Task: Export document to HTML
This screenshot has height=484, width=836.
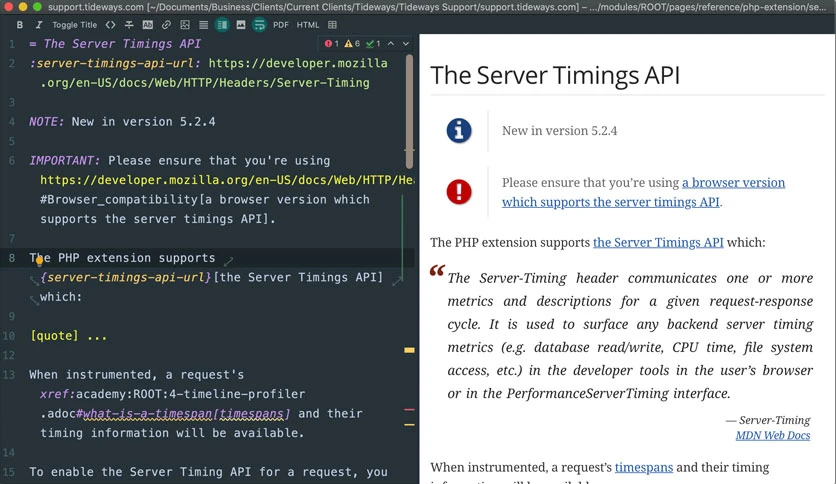Action: click(x=308, y=25)
